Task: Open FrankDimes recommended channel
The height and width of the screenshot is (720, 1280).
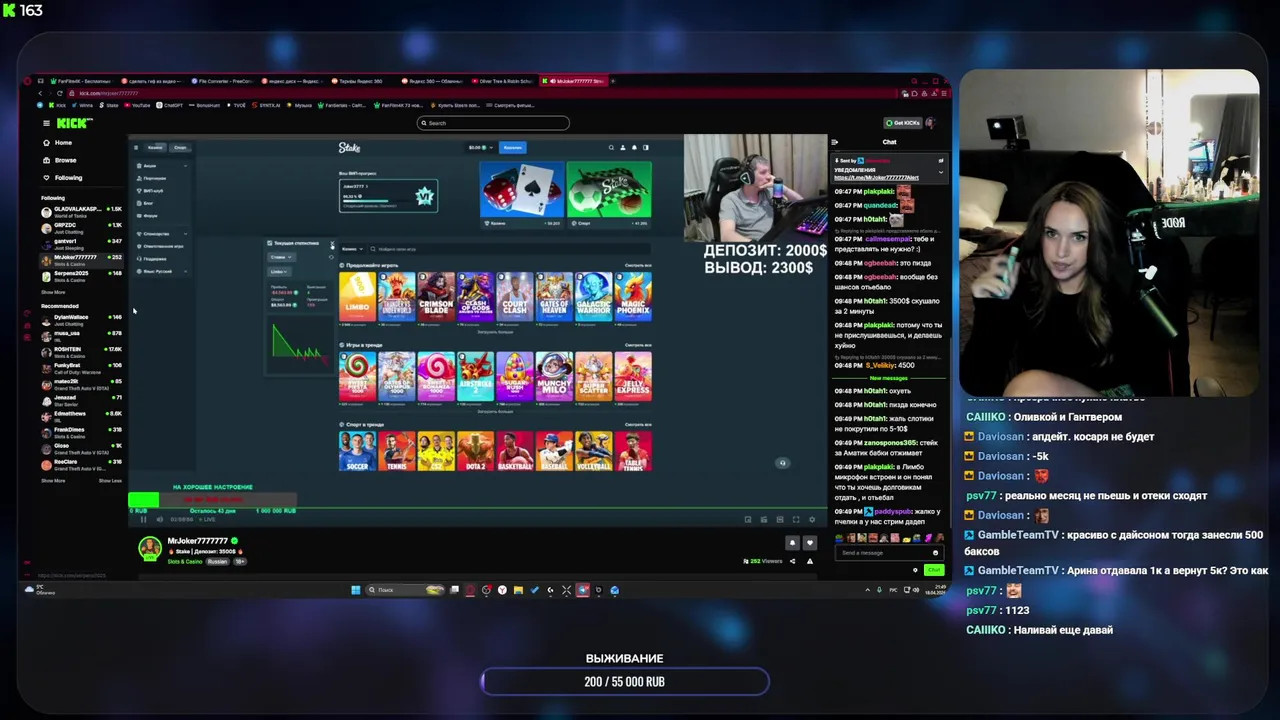Action: click(x=81, y=432)
